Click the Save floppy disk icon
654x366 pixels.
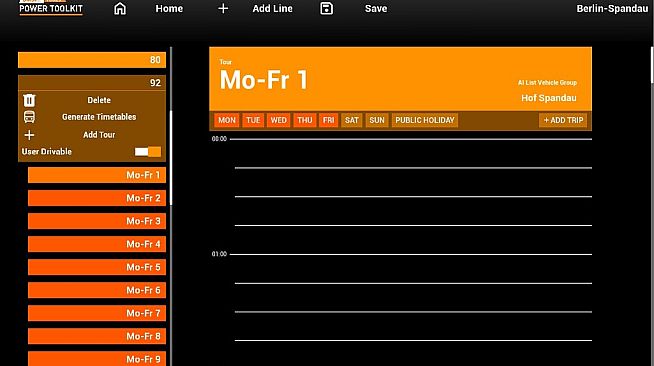(326, 8)
